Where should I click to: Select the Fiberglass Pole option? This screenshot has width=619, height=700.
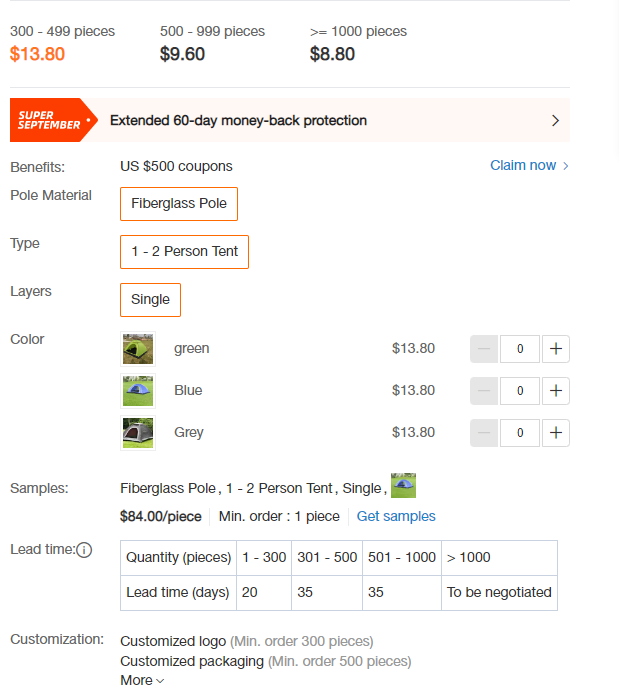179,204
